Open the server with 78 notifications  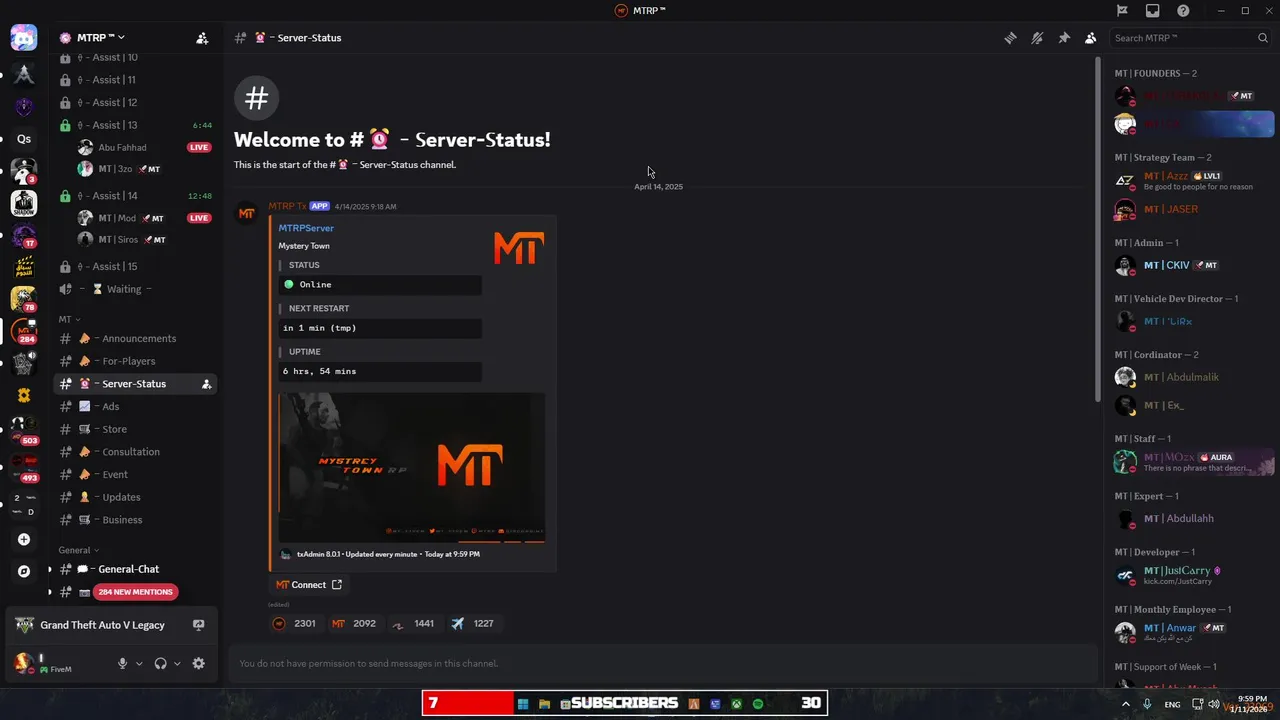click(x=24, y=299)
